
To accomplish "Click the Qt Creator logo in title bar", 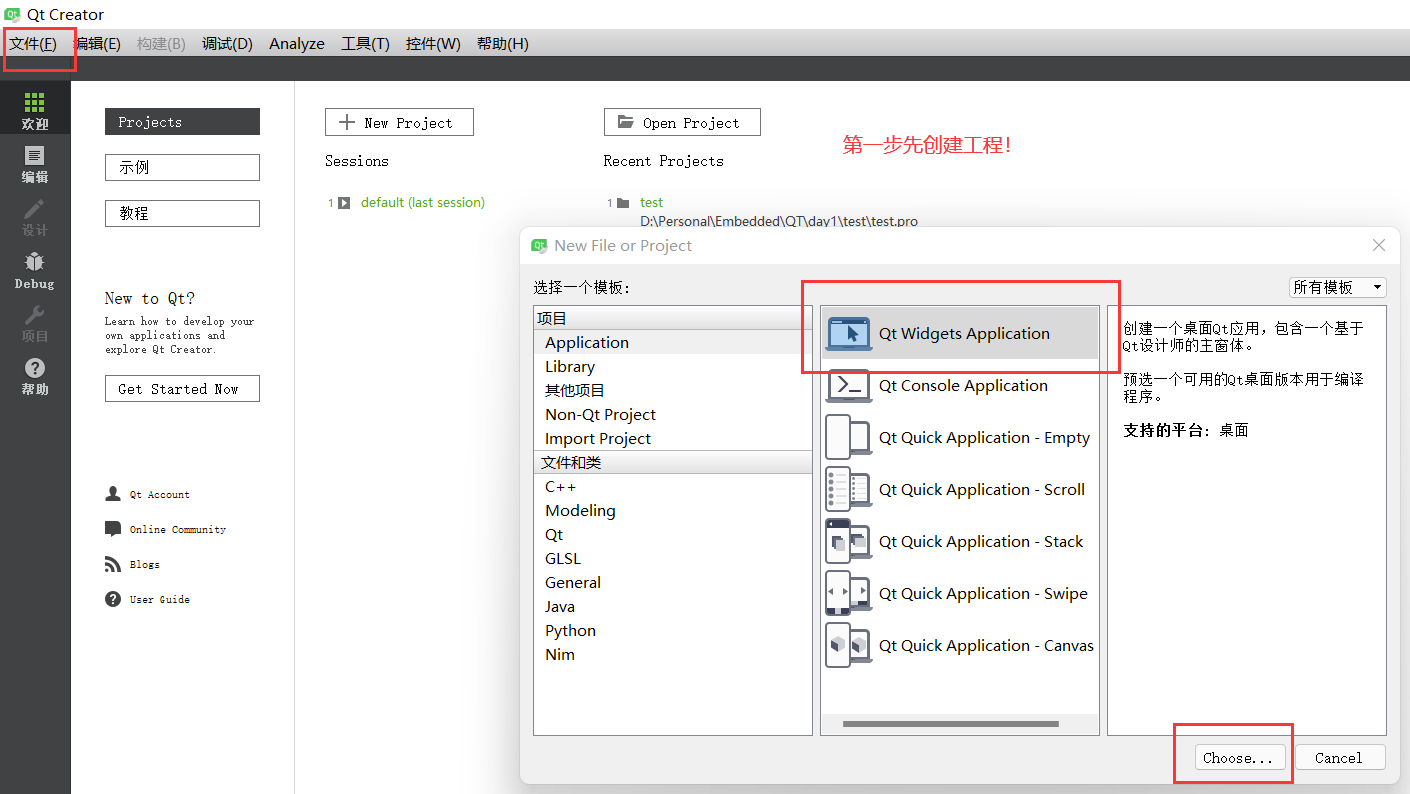I will pyautogui.click(x=13, y=14).
